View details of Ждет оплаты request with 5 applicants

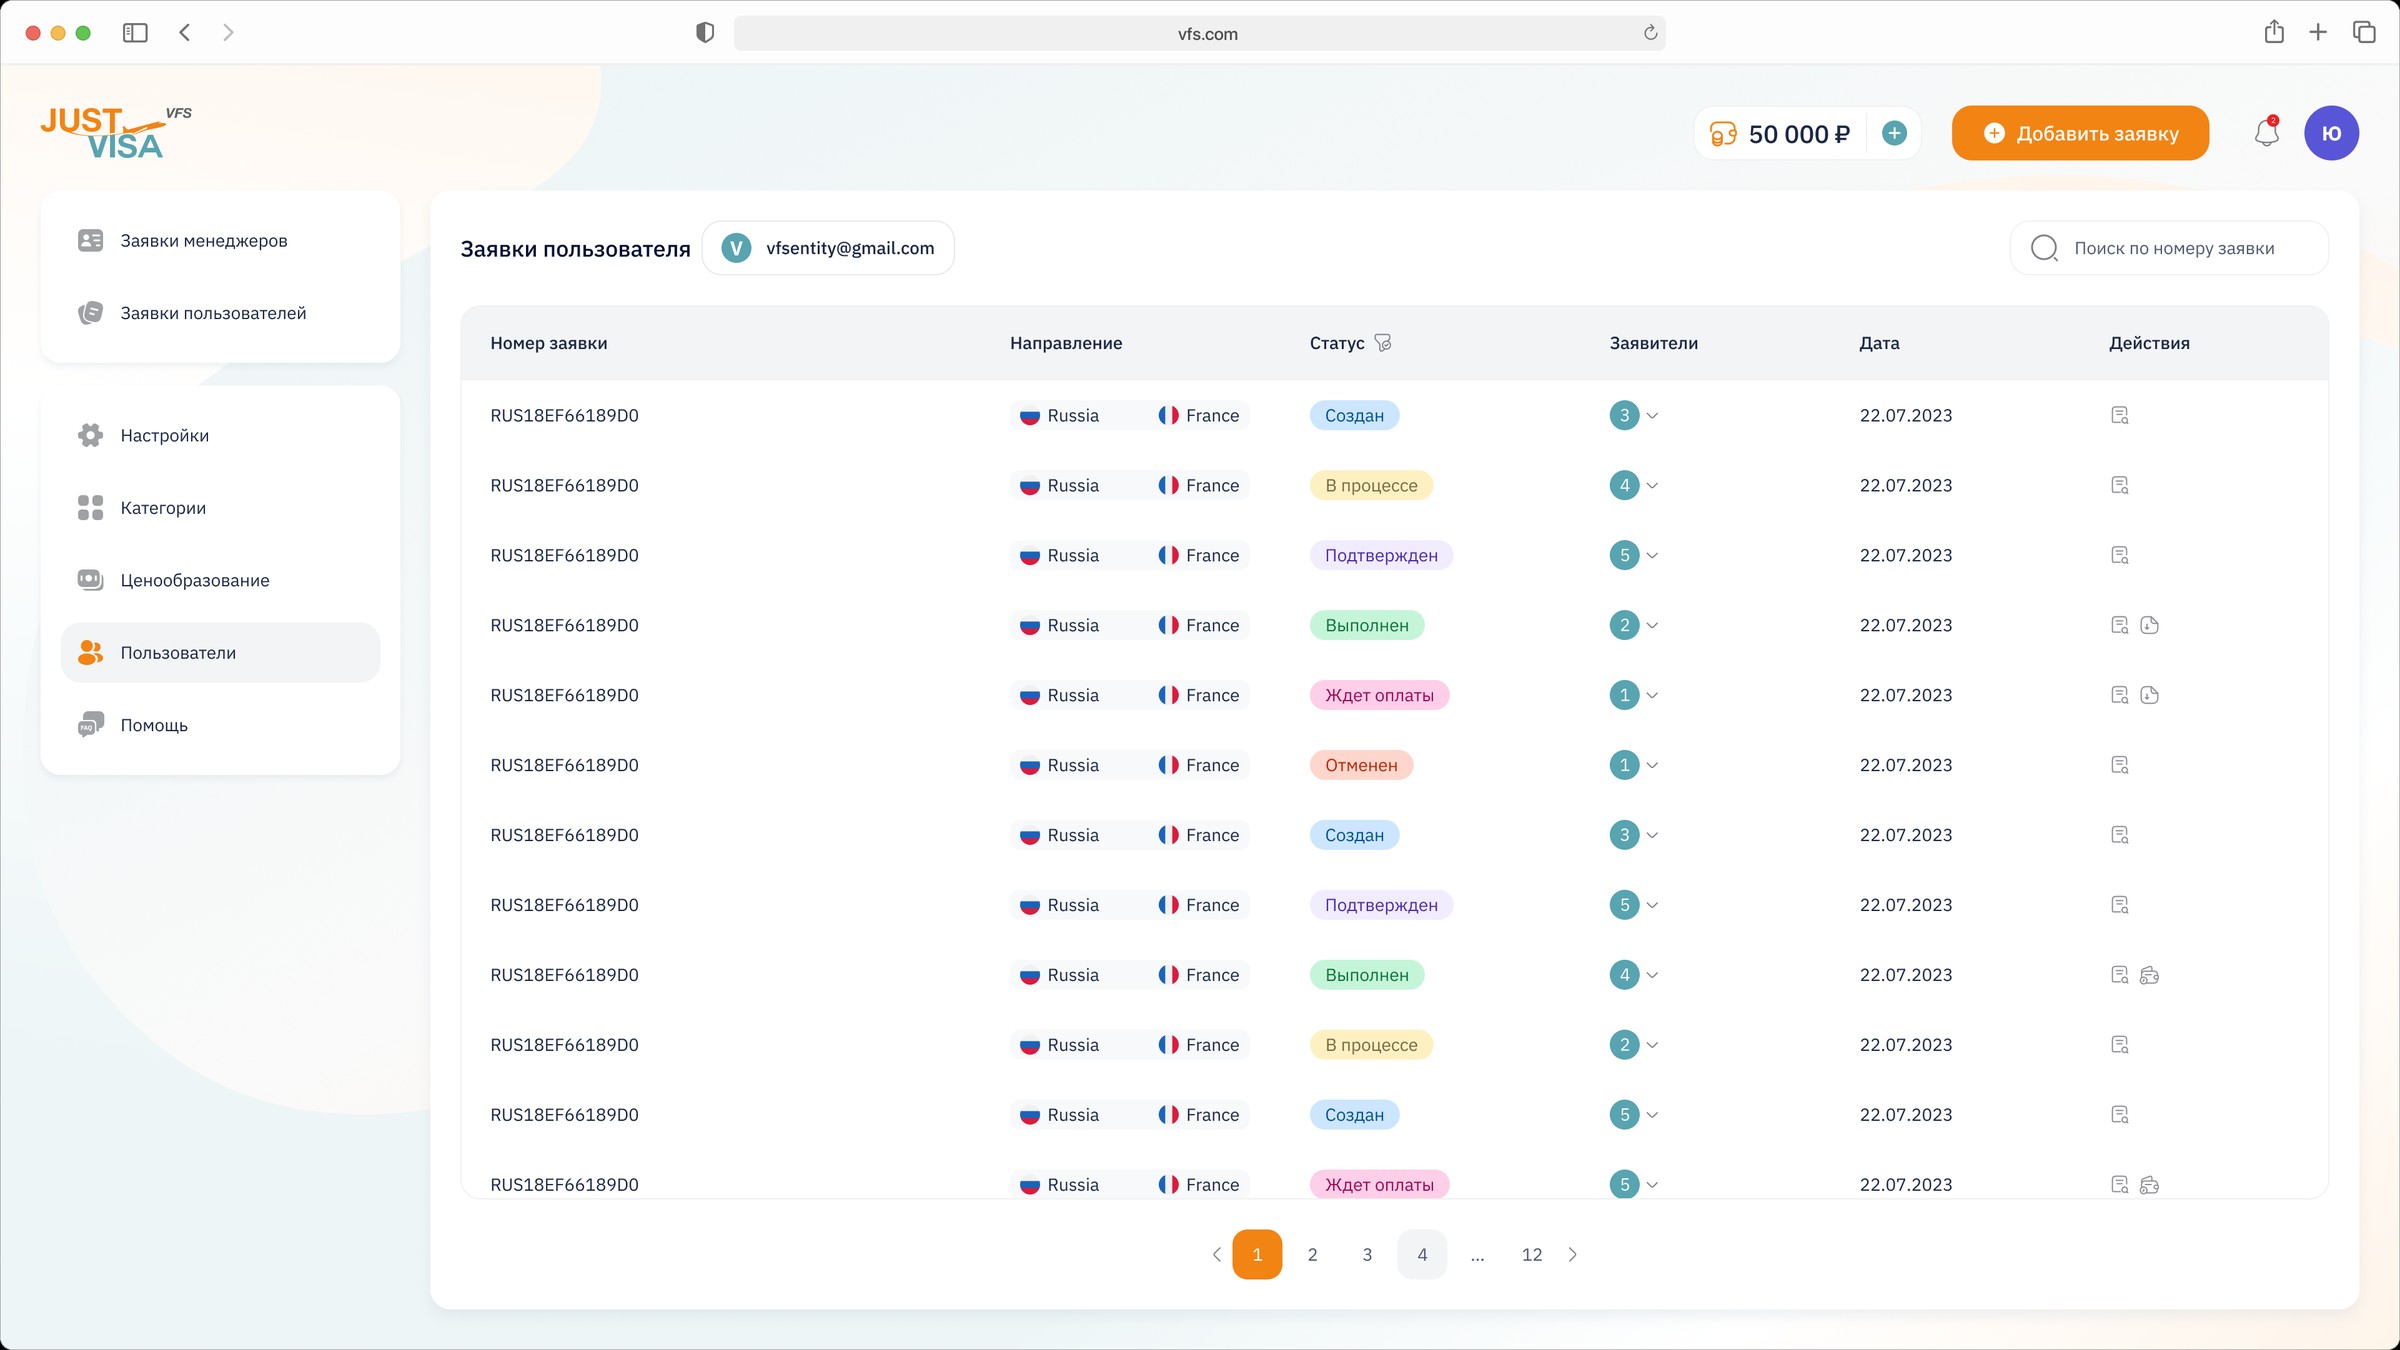pyautogui.click(x=2119, y=1185)
